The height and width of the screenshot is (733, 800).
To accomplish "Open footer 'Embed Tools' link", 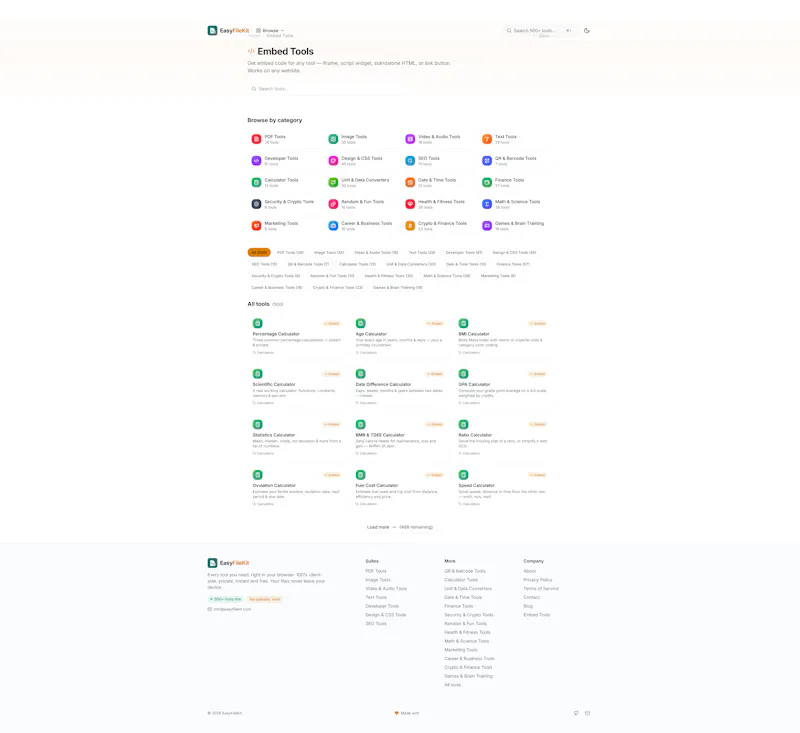I will [x=537, y=615].
